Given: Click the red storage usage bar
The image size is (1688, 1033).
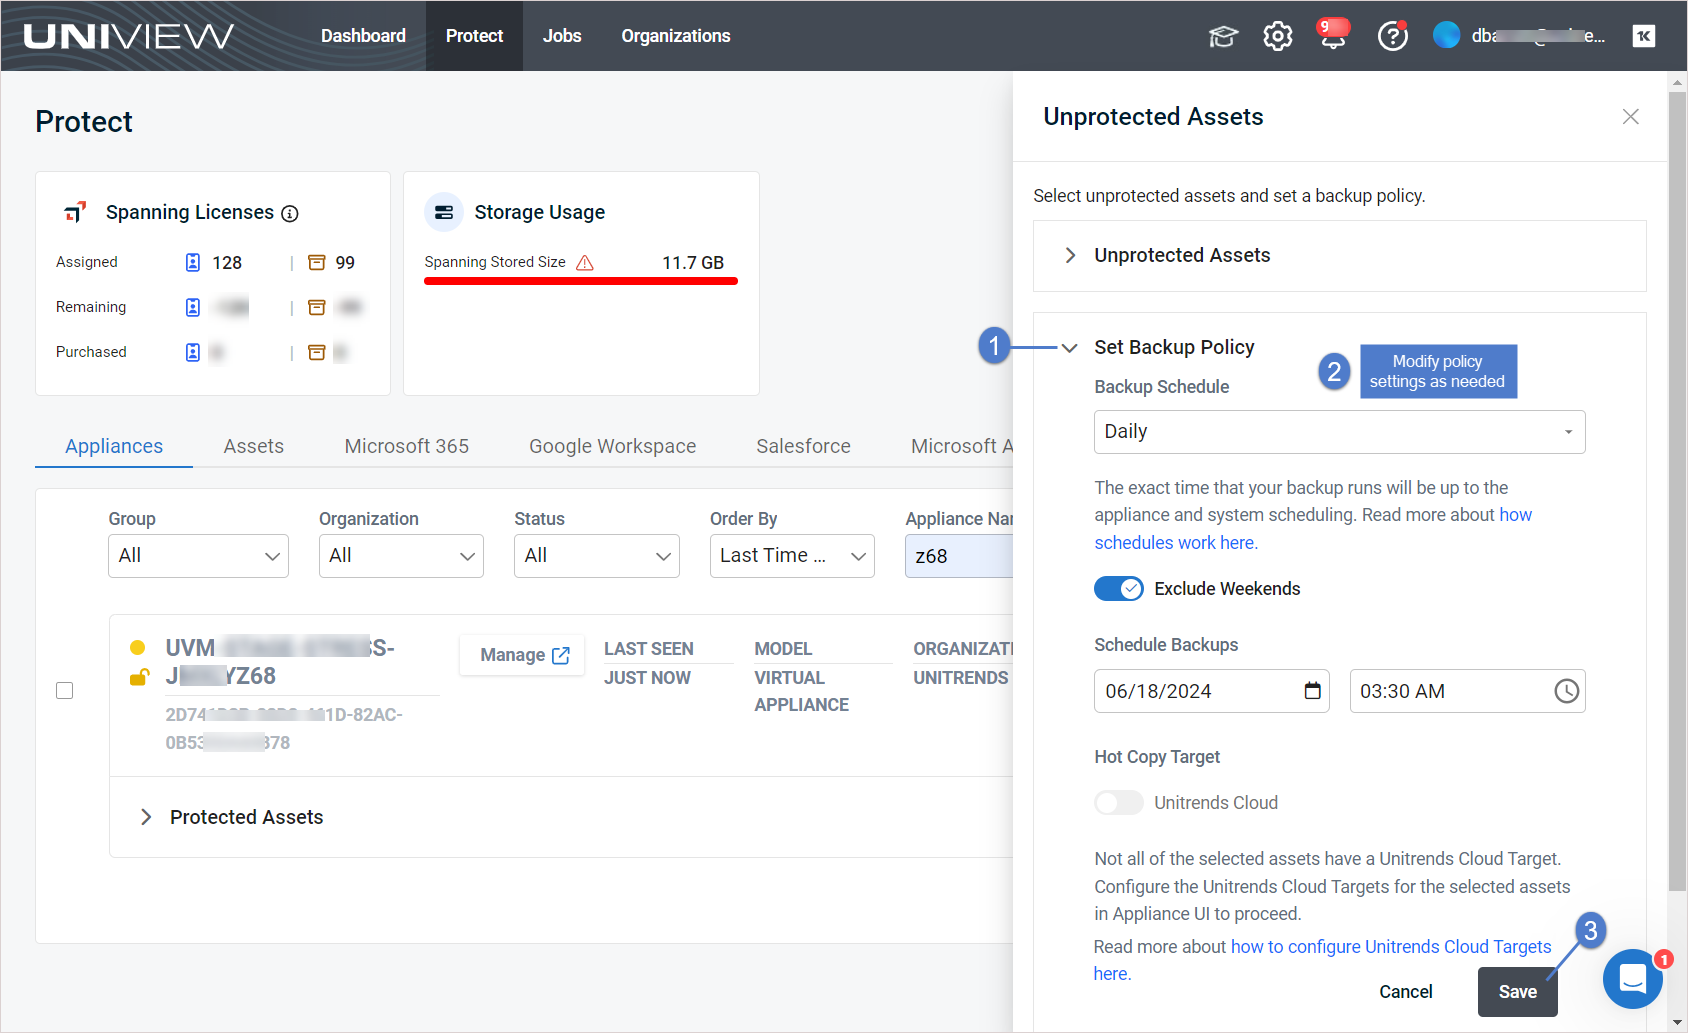Looking at the screenshot, I should tap(581, 281).
